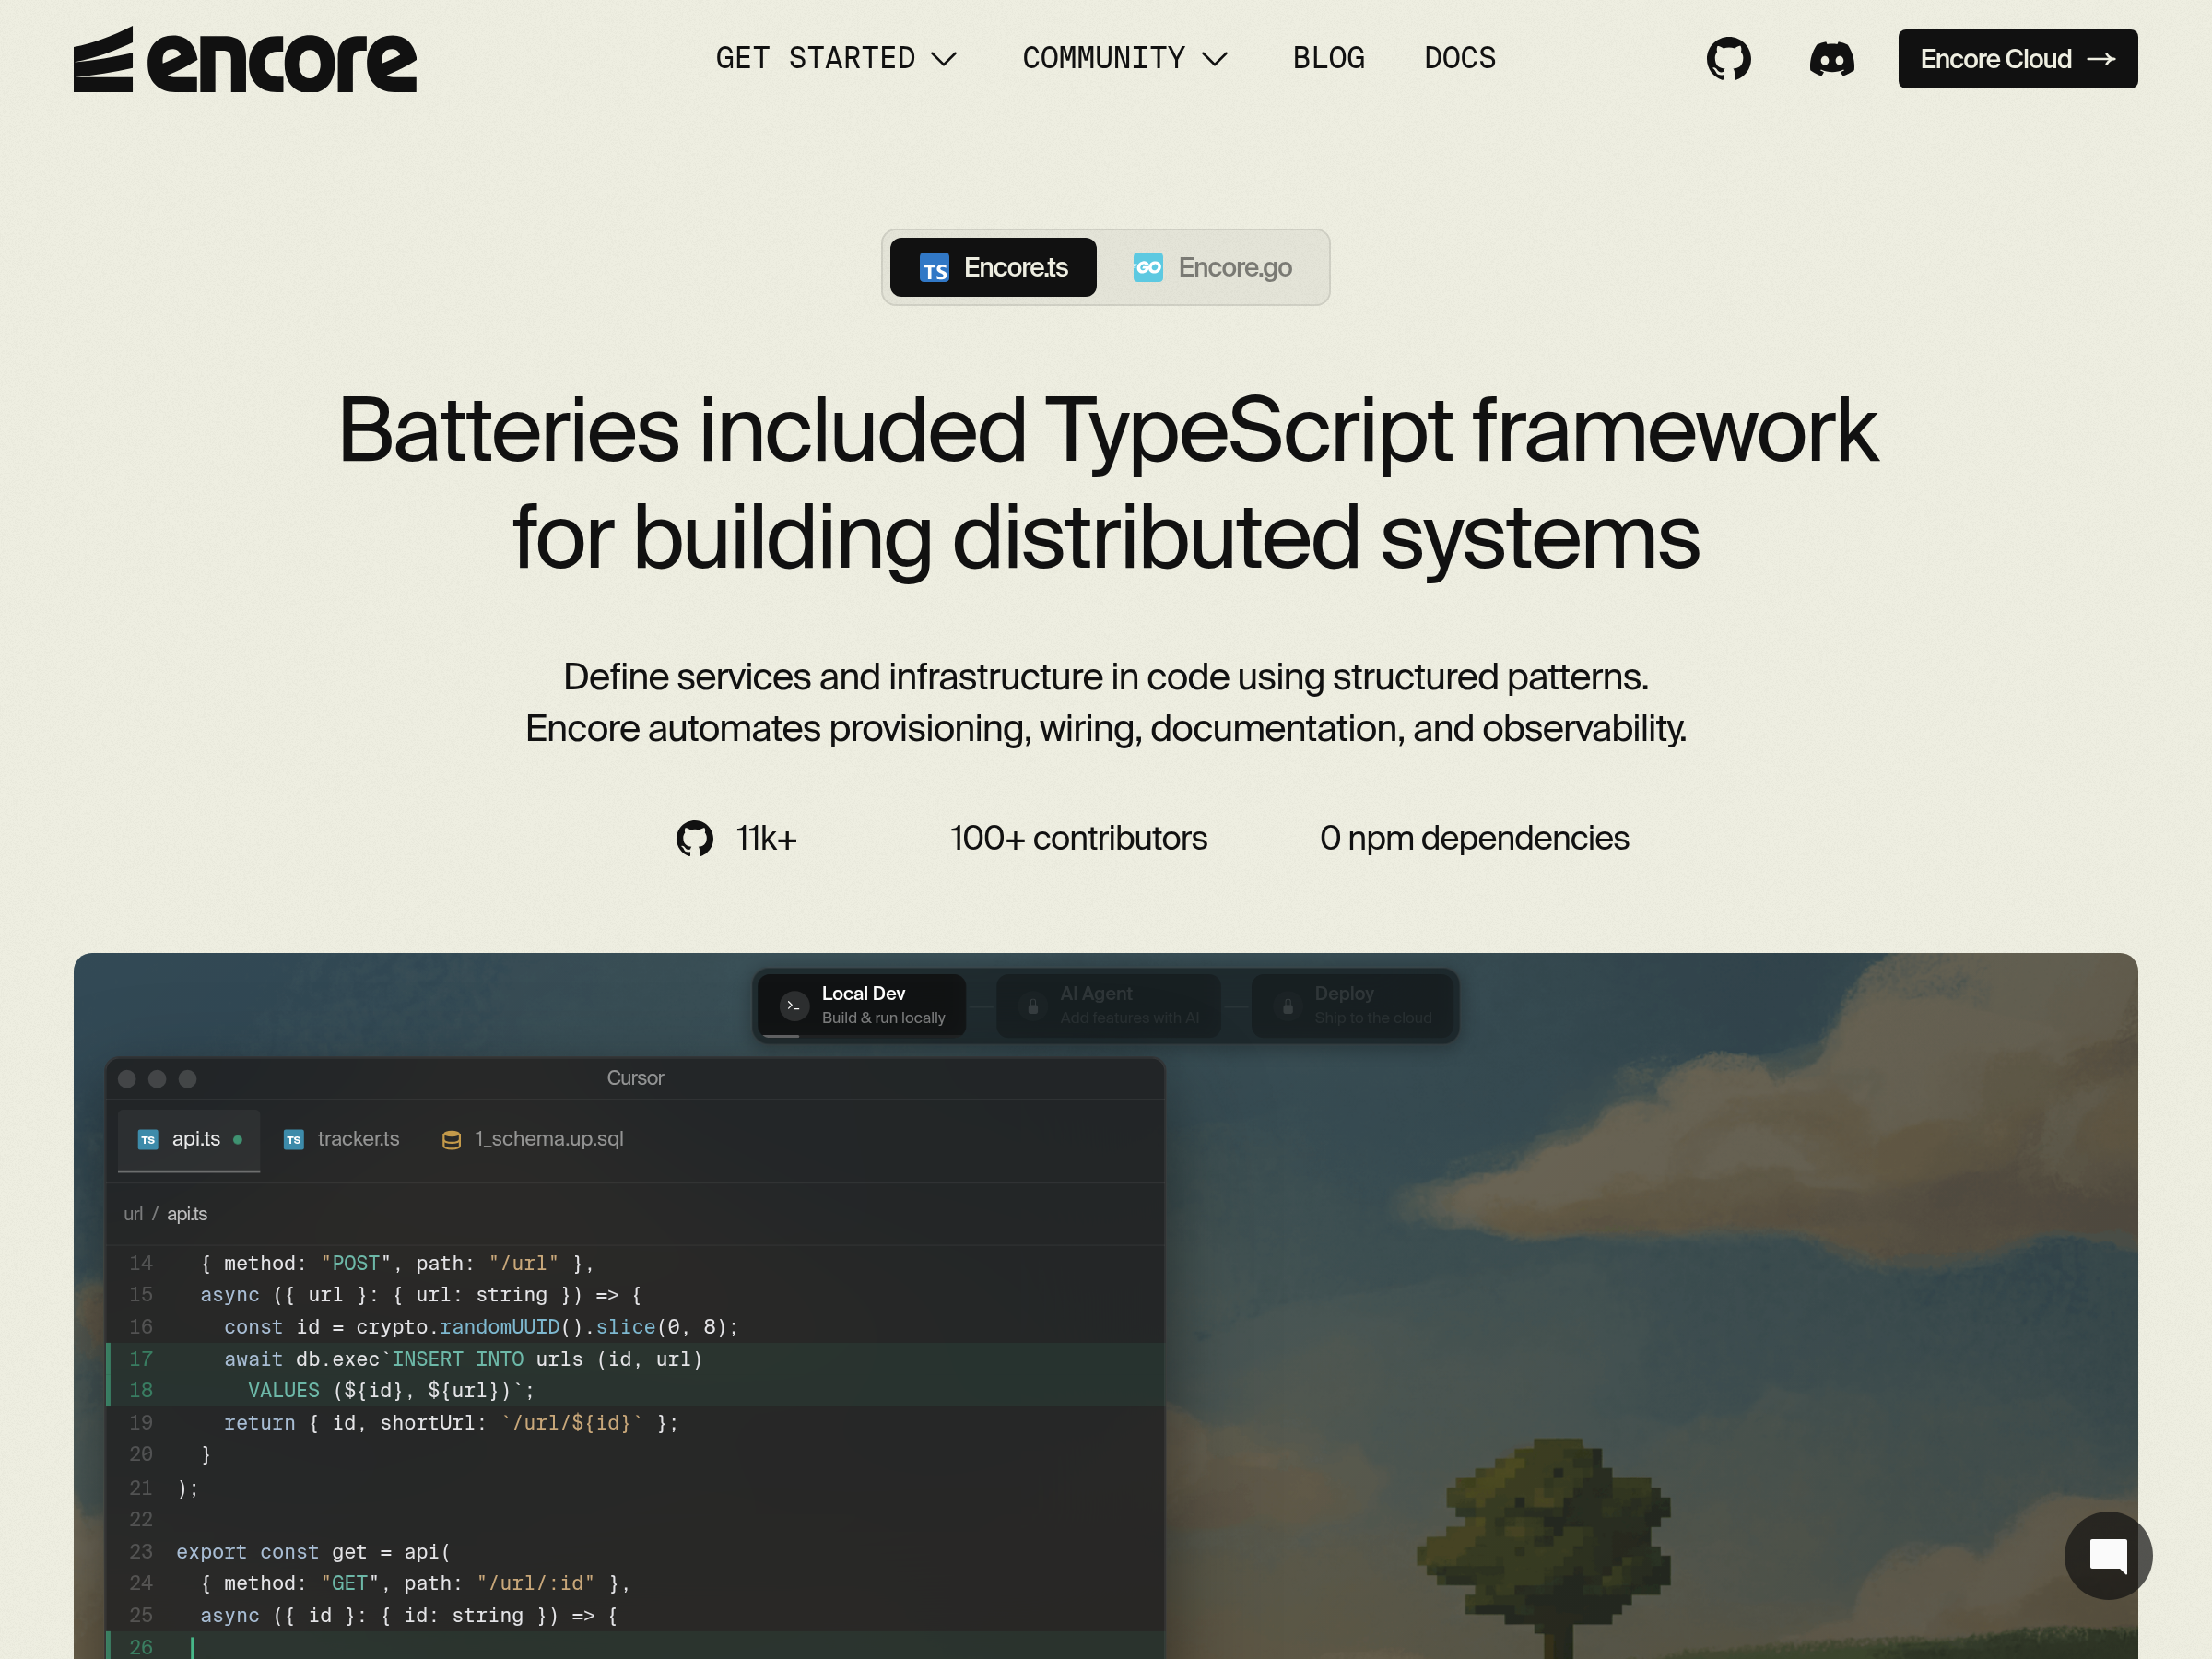Open the 1_schema.up.sql editor tab
Screen dimensions: 2212x1659
[x=533, y=1139]
